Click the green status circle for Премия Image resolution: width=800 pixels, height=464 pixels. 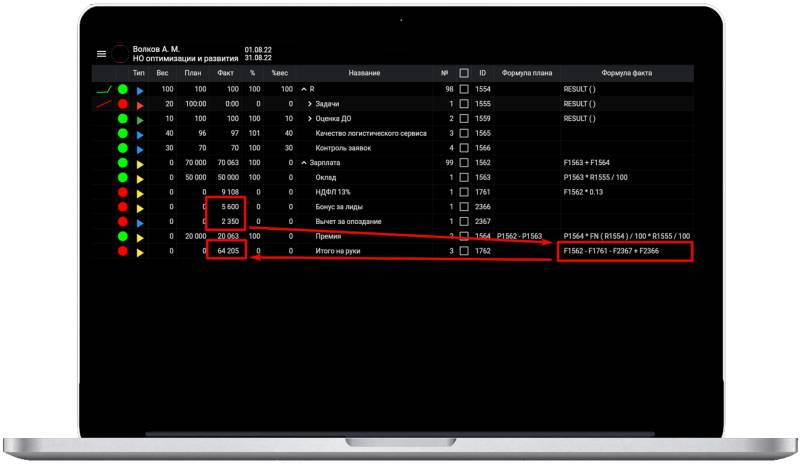pyautogui.click(x=123, y=236)
